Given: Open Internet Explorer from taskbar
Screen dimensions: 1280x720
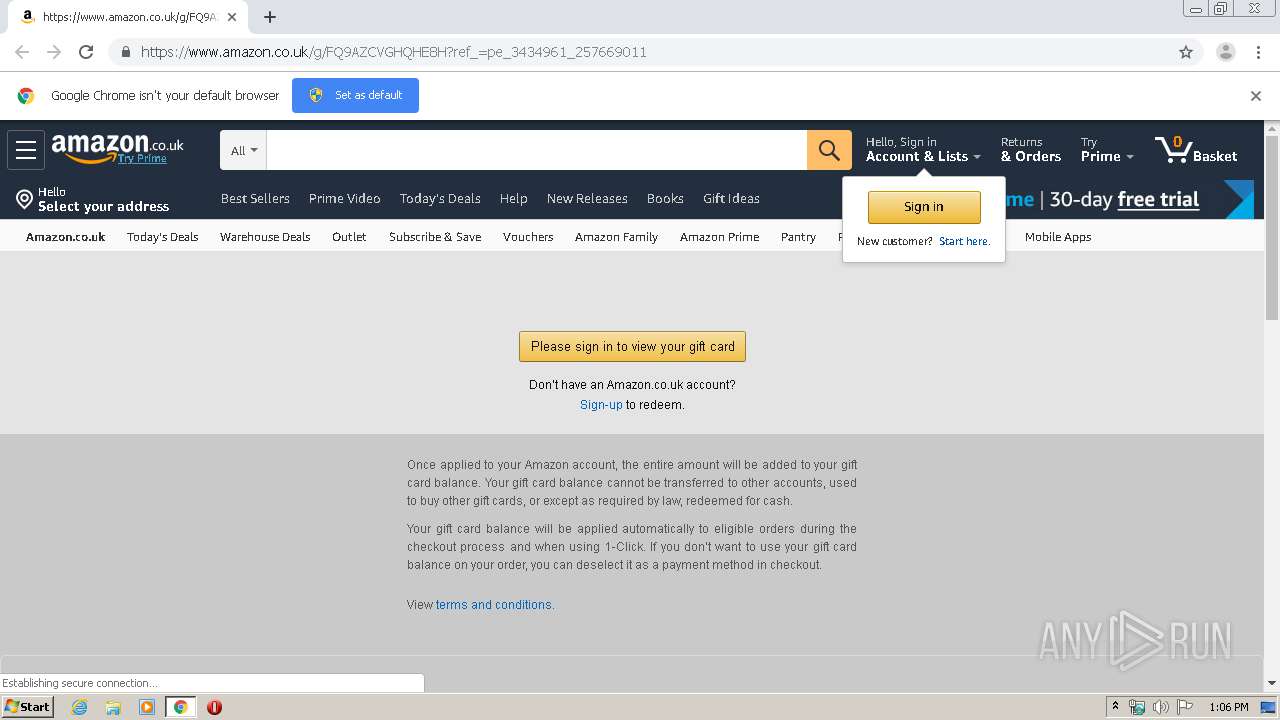Looking at the screenshot, I should pos(79,707).
